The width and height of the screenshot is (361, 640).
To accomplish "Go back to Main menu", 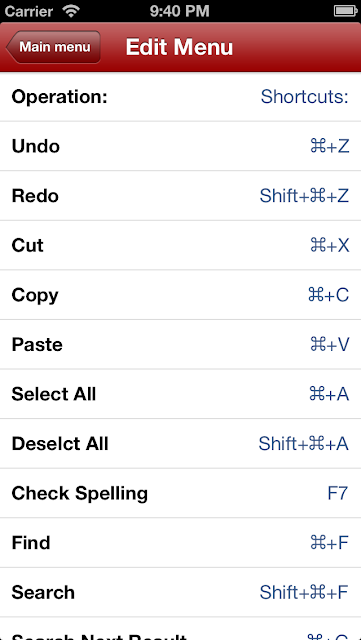I will 53,47.
